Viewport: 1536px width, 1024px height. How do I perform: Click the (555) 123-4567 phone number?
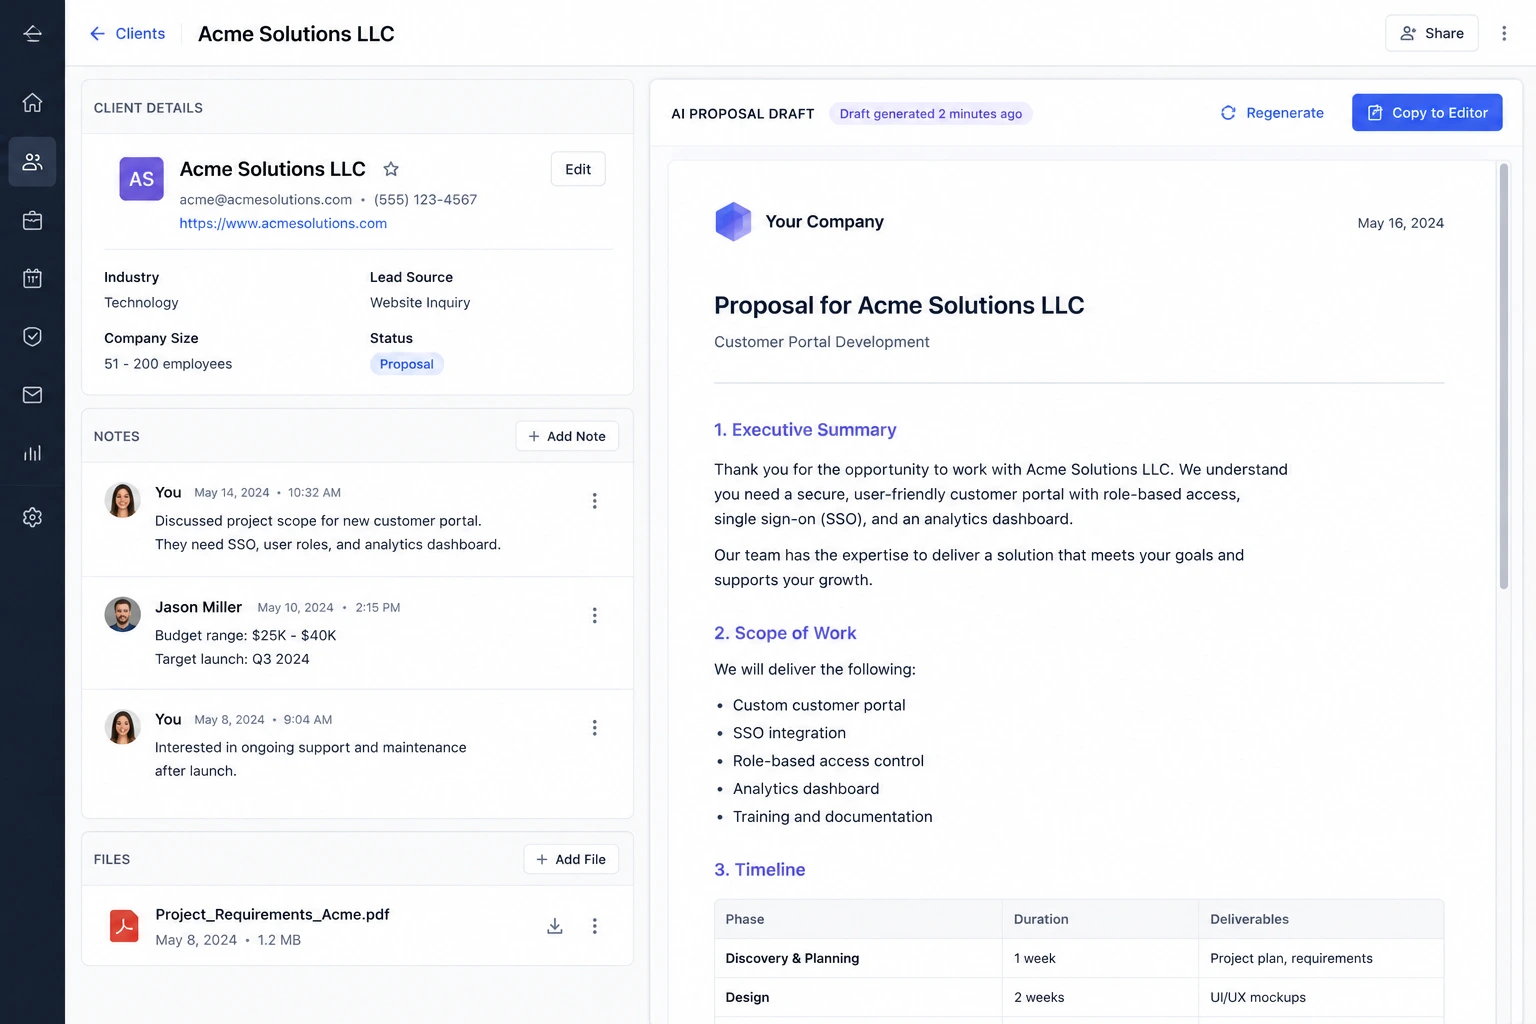(425, 200)
